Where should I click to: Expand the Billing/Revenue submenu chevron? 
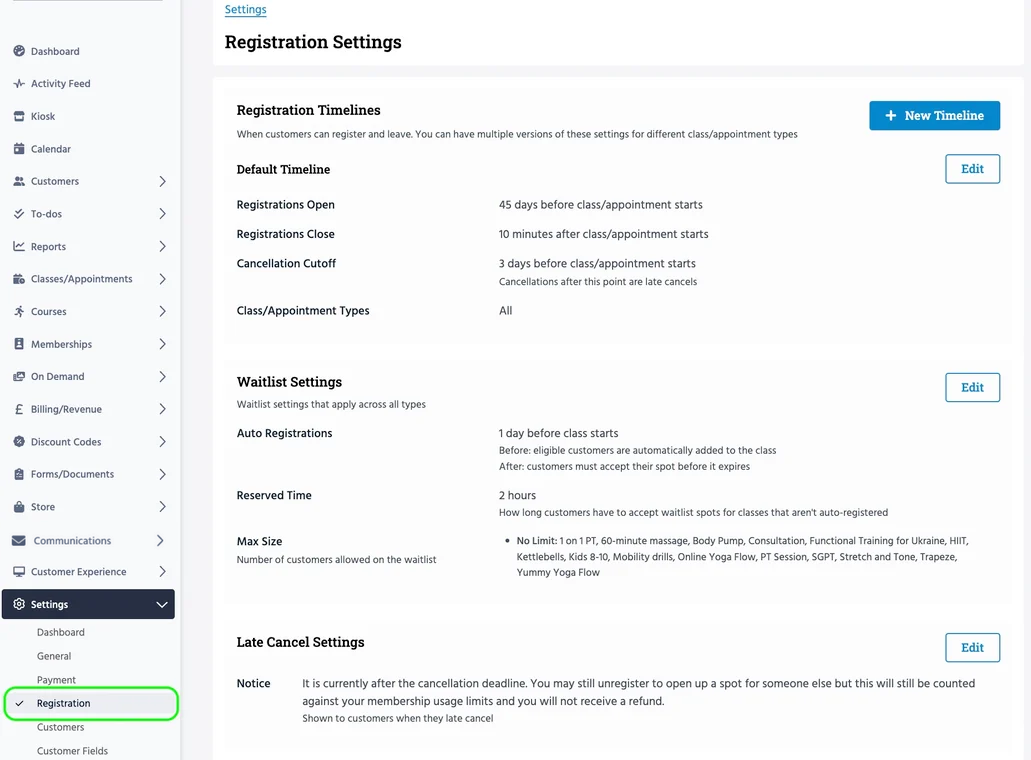[162, 409]
